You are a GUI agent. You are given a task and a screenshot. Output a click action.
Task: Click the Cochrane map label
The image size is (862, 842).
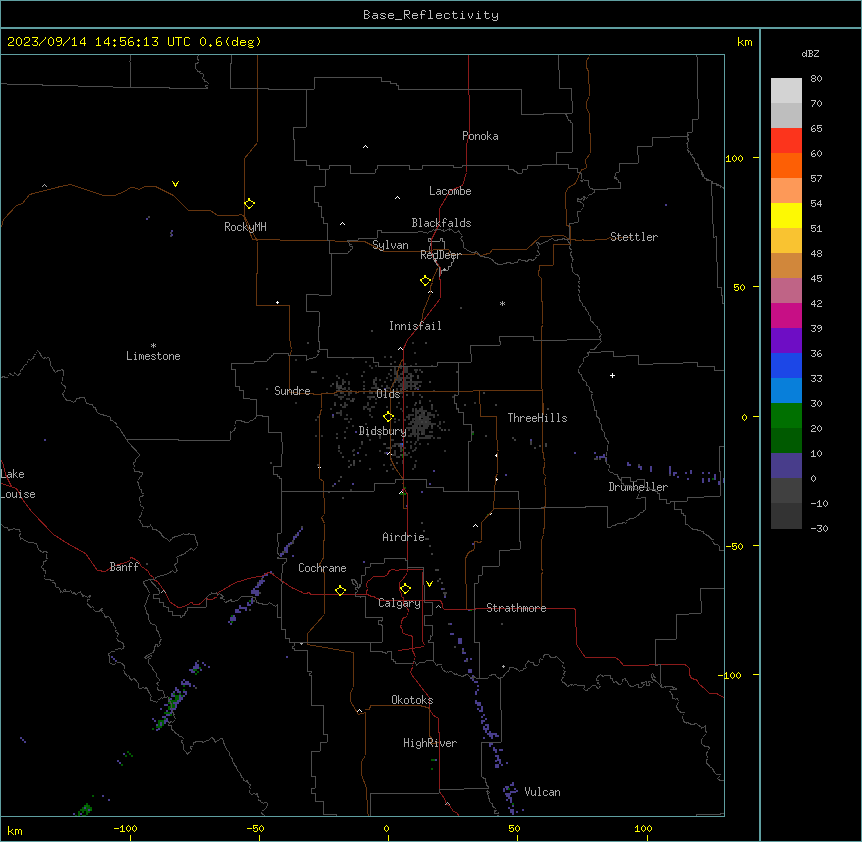pyautogui.click(x=322, y=568)
